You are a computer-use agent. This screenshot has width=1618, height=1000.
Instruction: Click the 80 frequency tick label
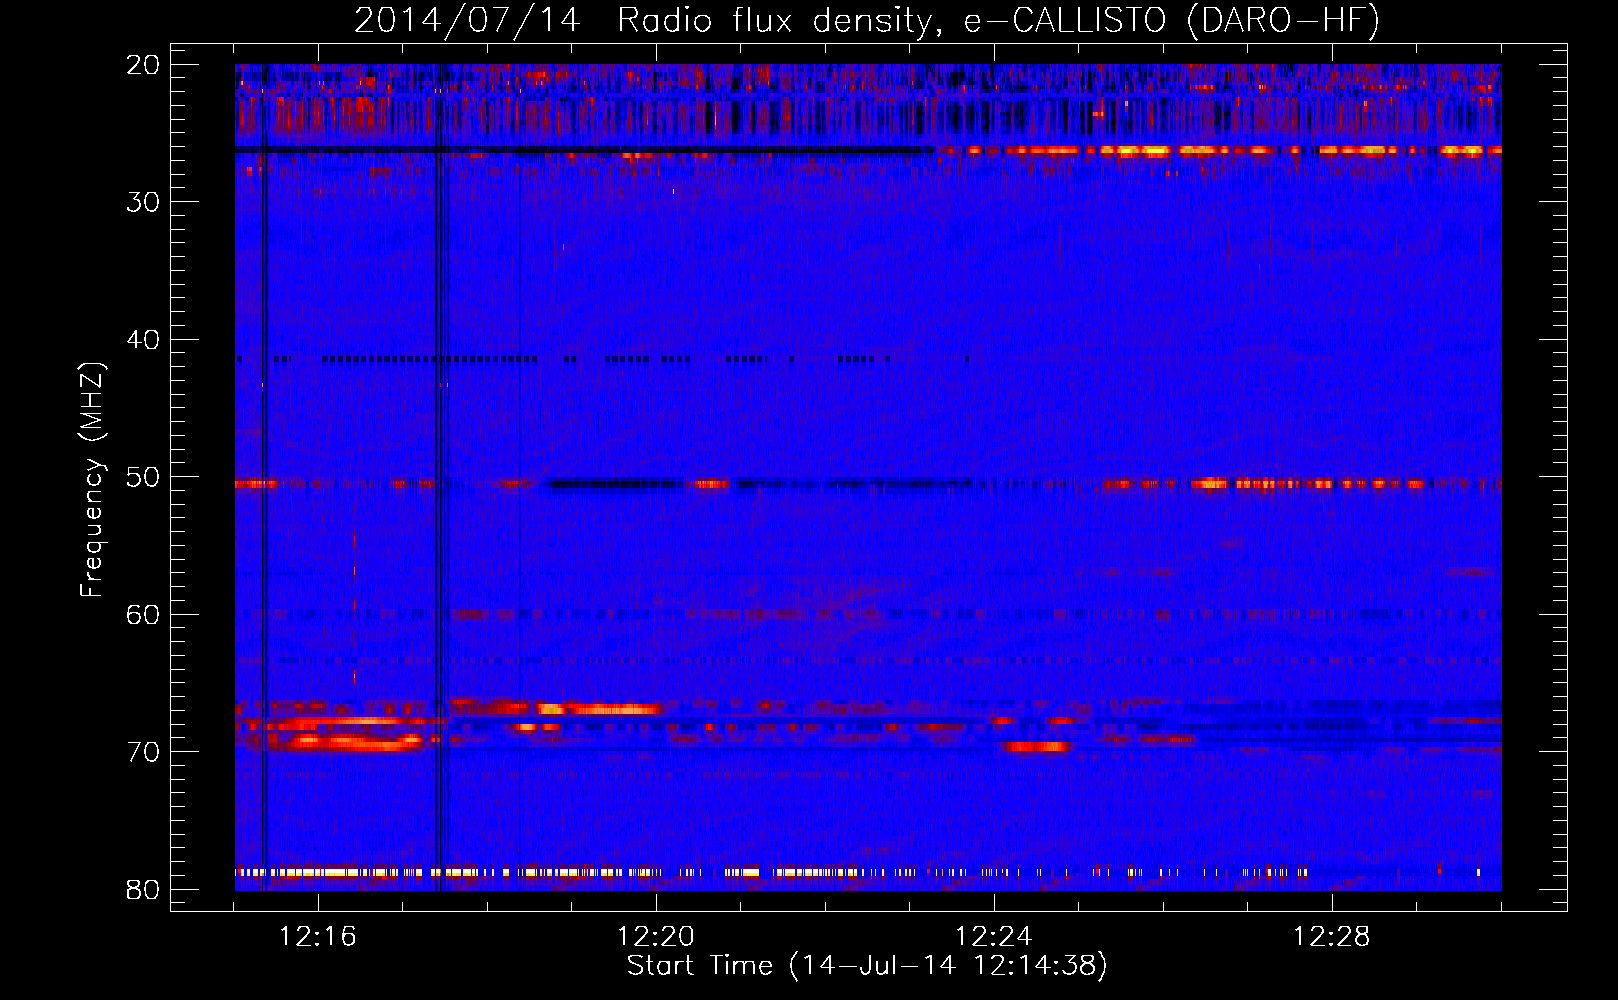143,890
